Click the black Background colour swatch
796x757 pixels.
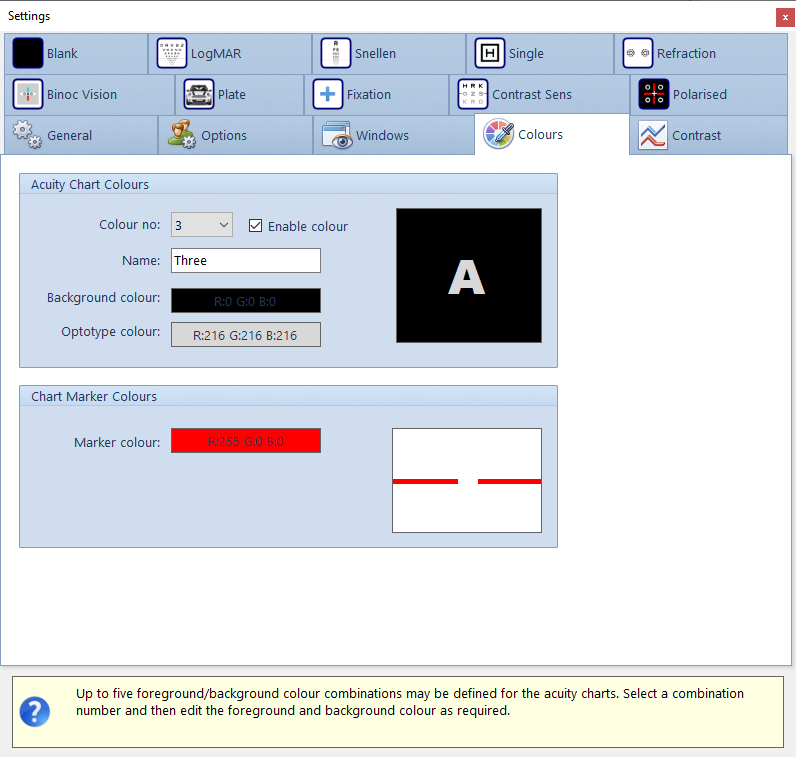click(x=246, y=300)
